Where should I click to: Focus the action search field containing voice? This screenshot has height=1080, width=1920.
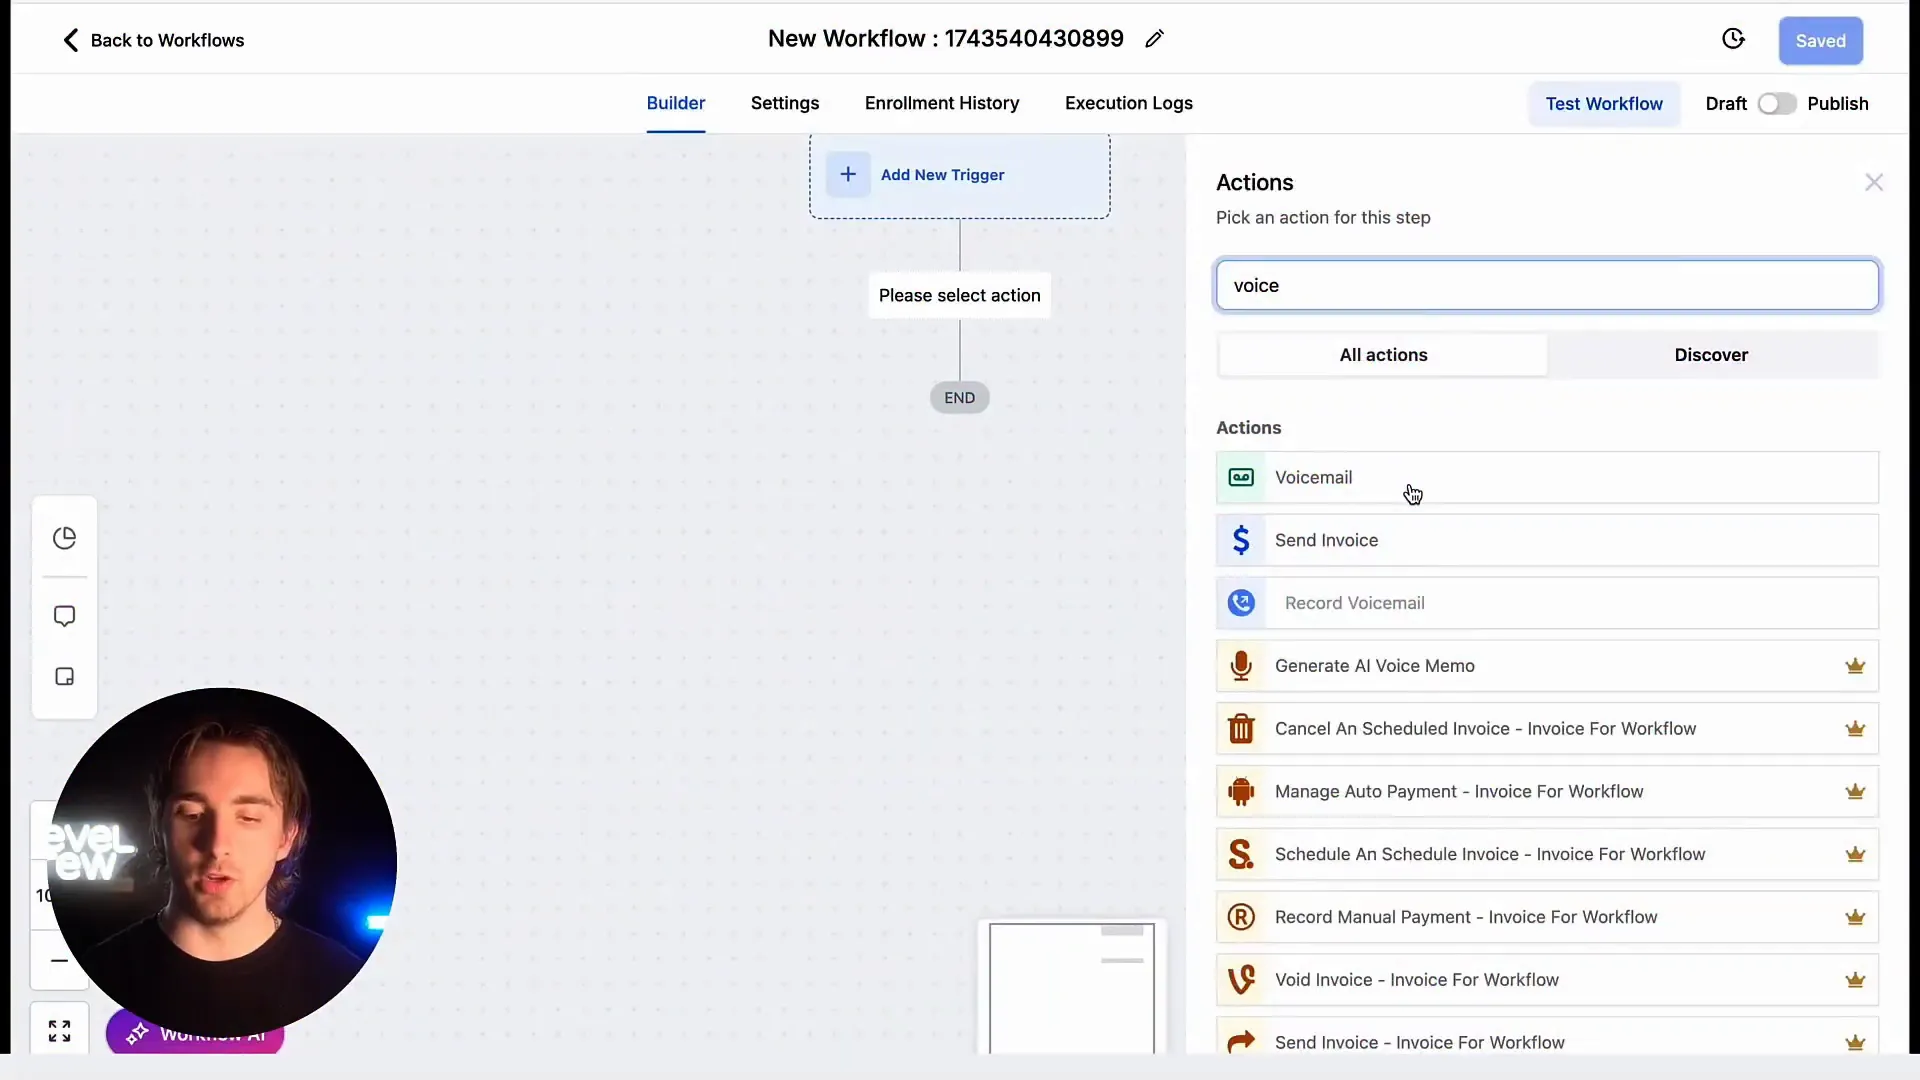(x=1547, y=286)
